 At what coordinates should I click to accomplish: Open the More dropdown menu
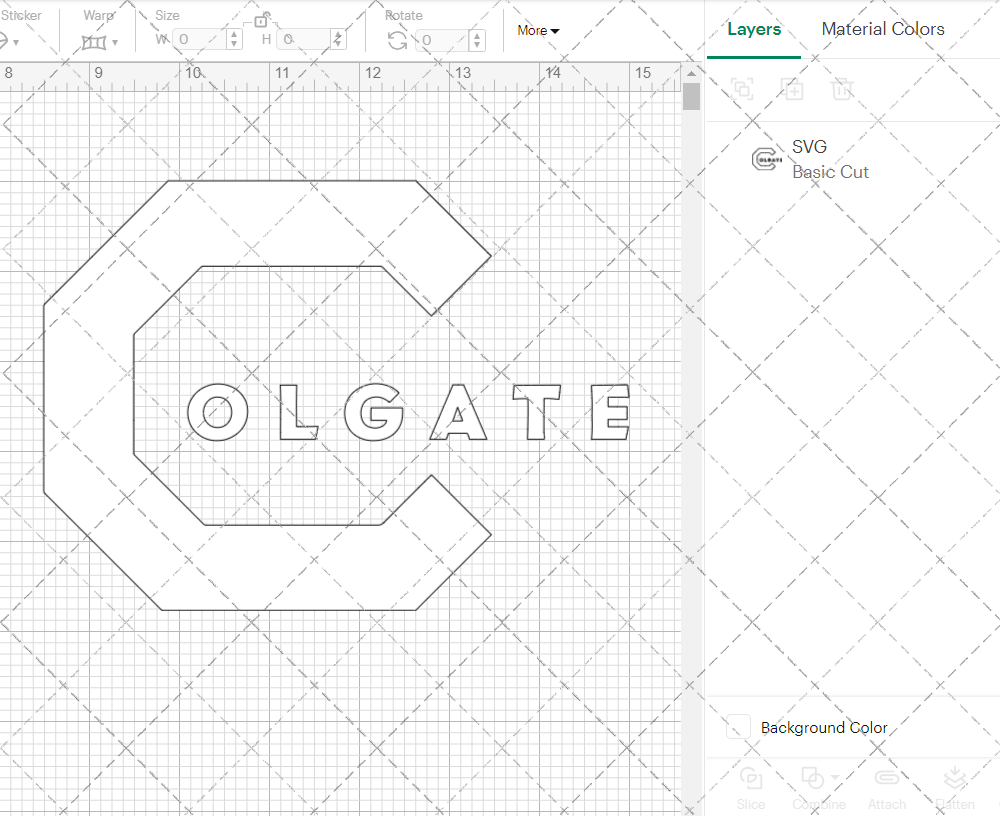coord(538,30)
